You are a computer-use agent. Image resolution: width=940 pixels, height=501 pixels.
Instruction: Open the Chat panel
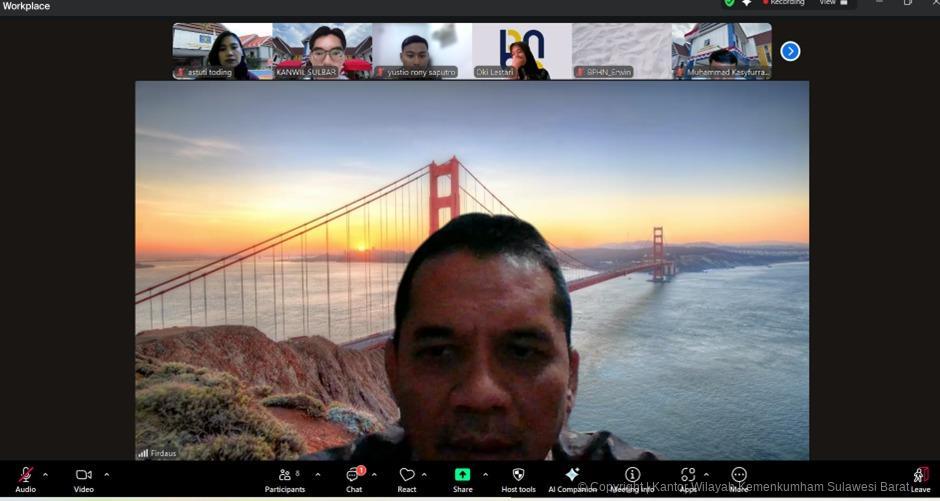tap(353, 475)
